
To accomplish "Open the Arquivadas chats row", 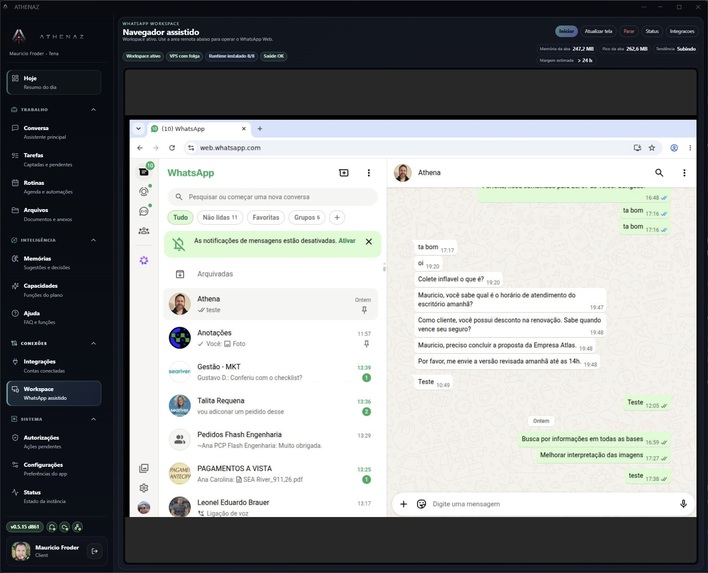I will coord(271,274).
